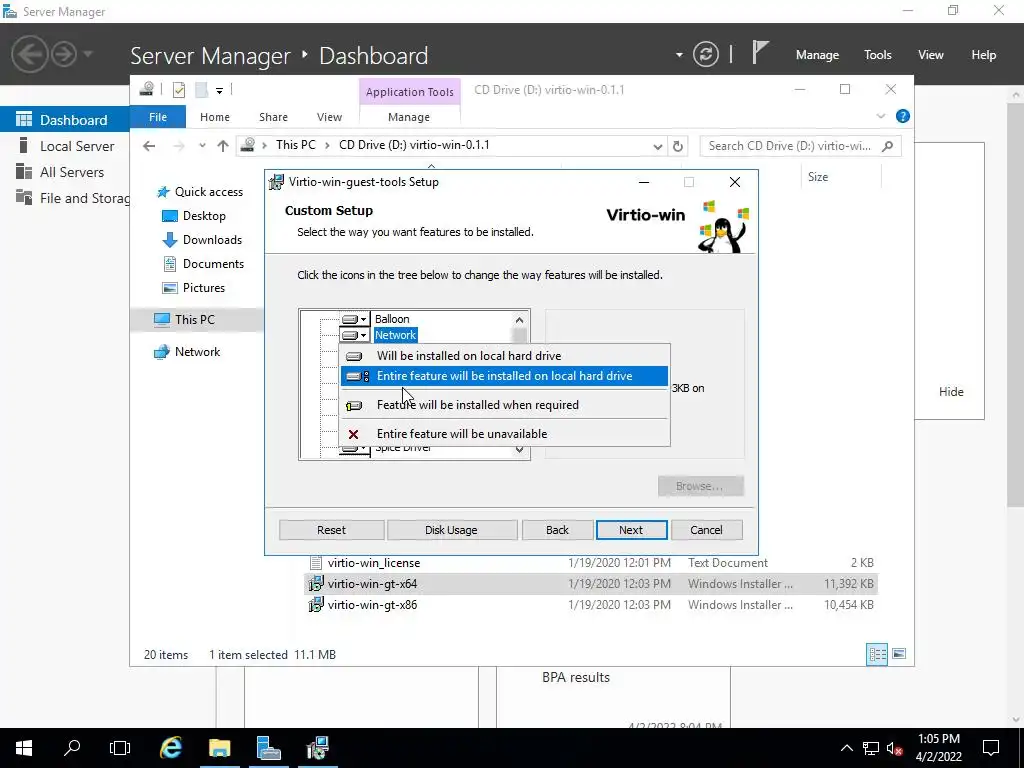Choose Feature will be installed when required

(x=505, y=405)
